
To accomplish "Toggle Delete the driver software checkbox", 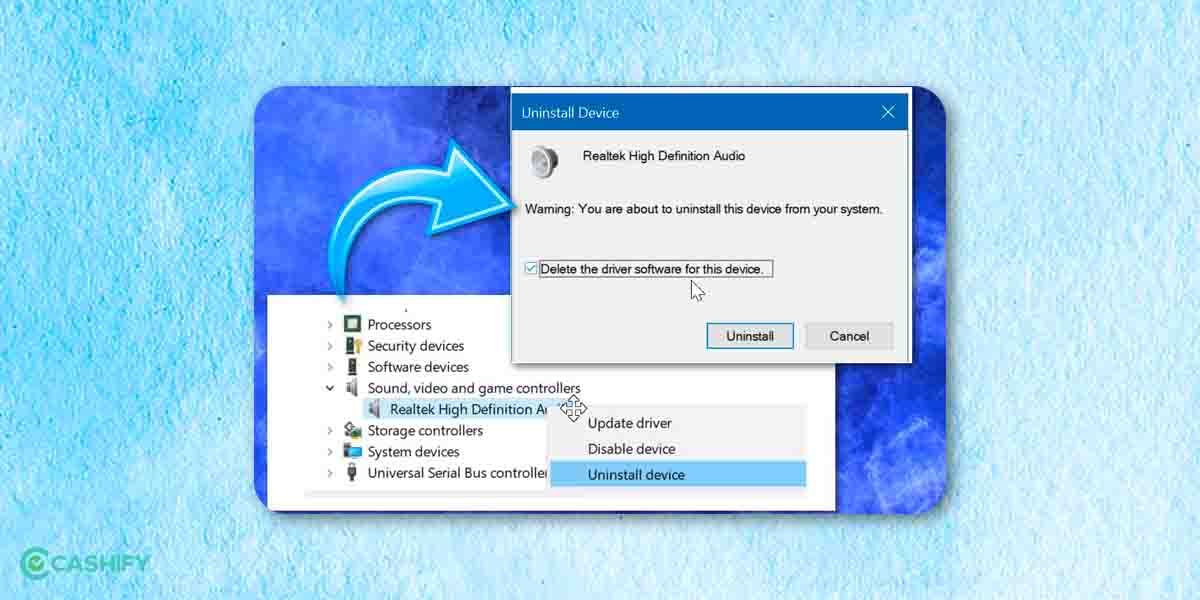I will 530,269.
